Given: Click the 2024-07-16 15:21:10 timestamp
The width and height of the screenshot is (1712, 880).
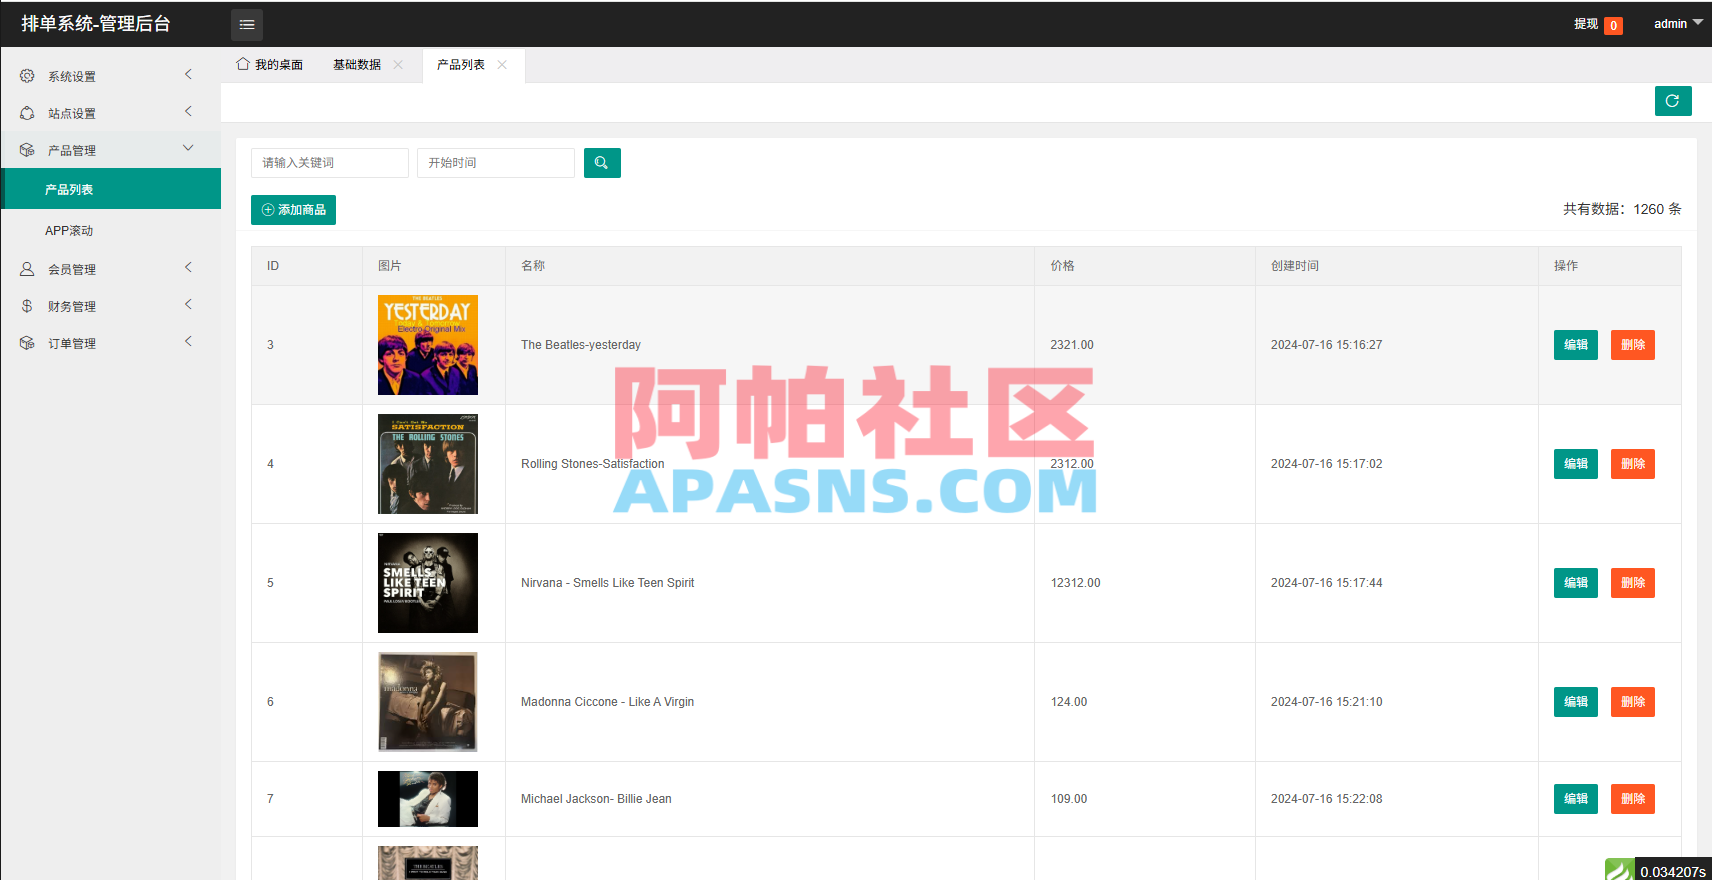Looking at the screenshot, I should pos(1327,702).
